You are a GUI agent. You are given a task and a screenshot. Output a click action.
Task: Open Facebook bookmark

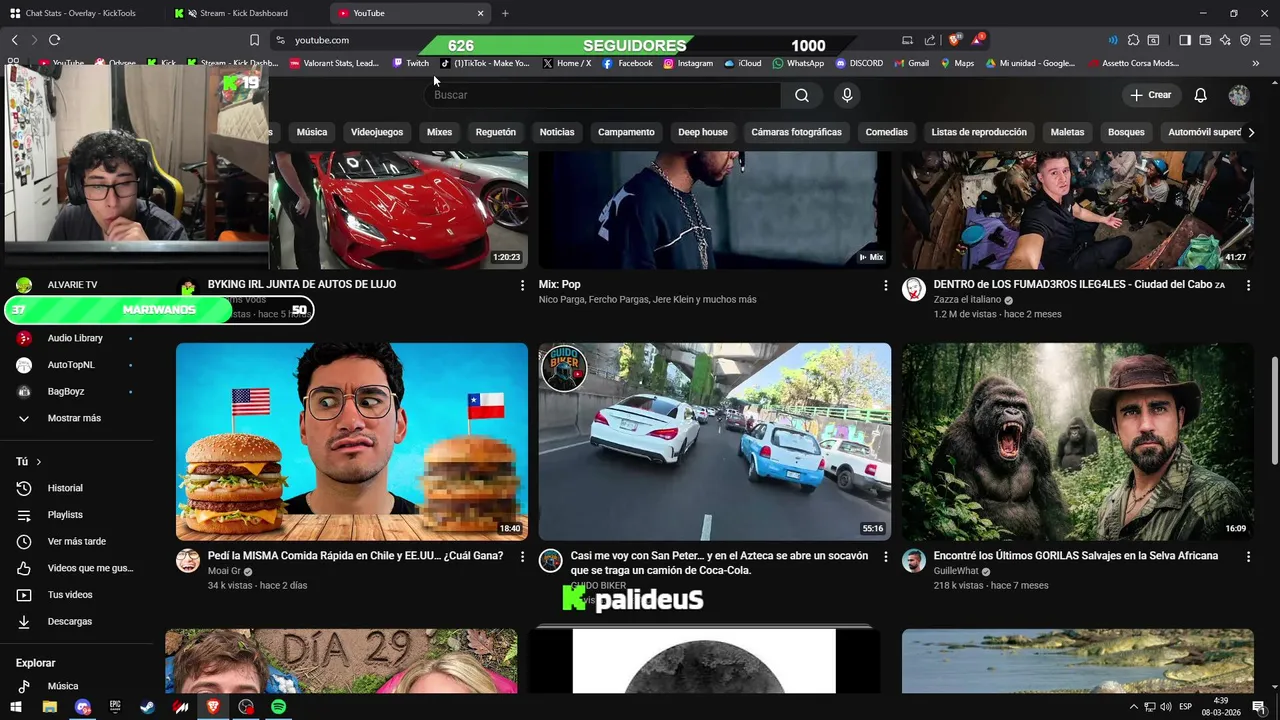[627, 63]
